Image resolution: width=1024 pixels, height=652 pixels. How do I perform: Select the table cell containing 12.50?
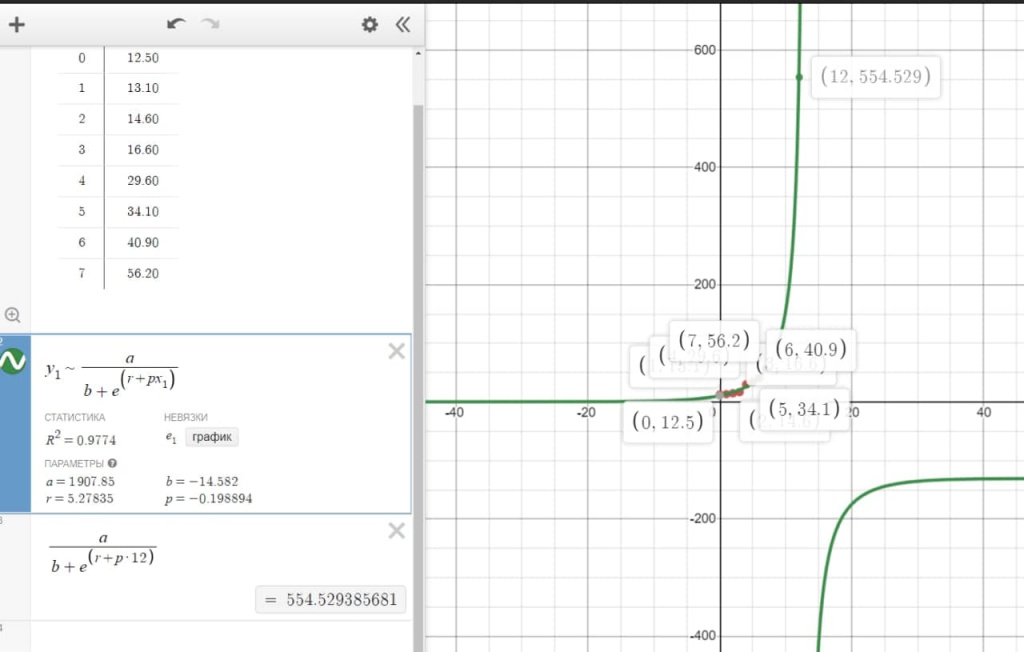143,58
